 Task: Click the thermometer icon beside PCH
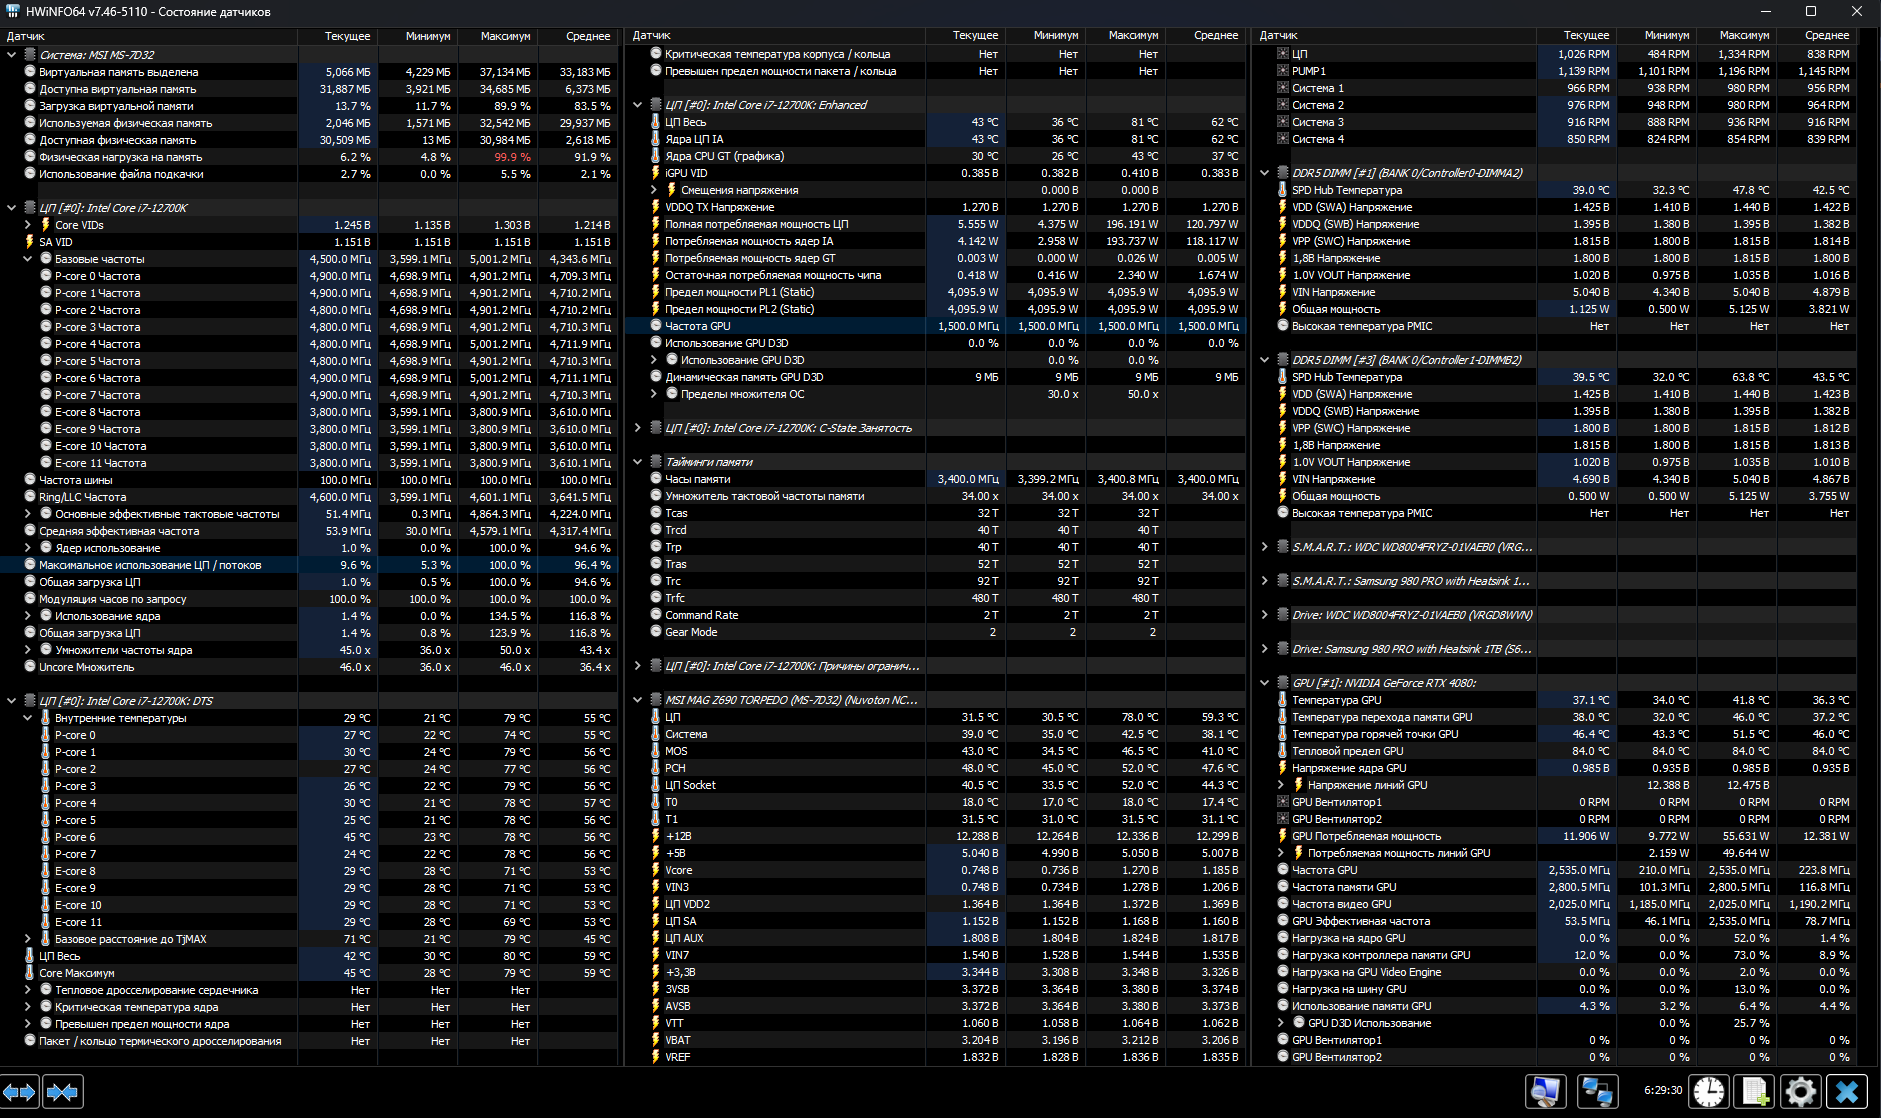656,768
